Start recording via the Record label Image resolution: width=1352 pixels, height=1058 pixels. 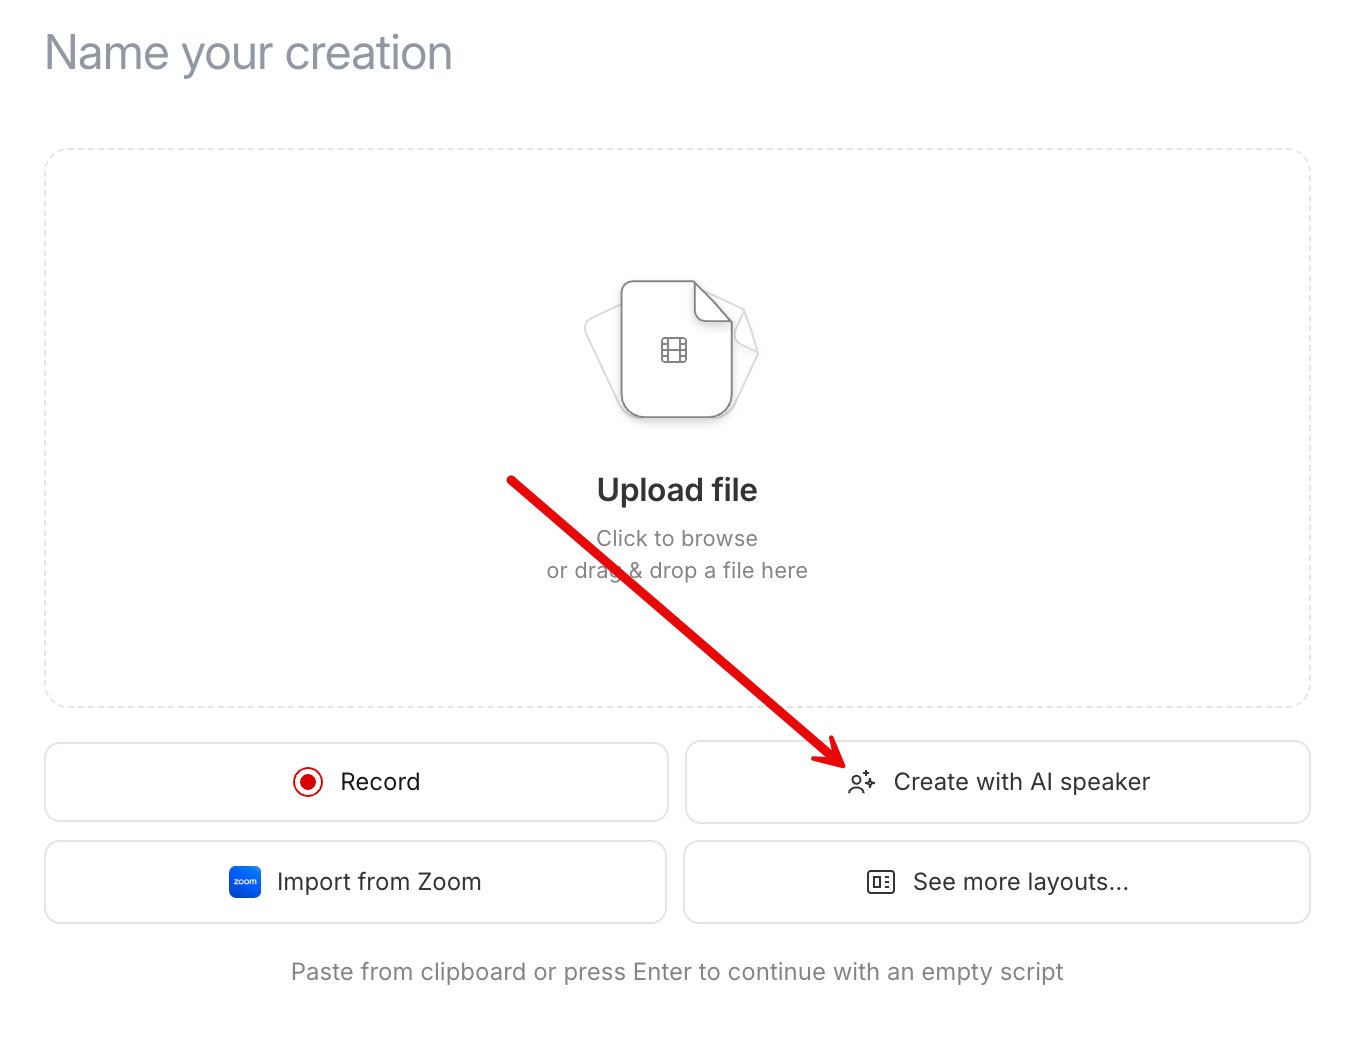(x=380, y=782)
